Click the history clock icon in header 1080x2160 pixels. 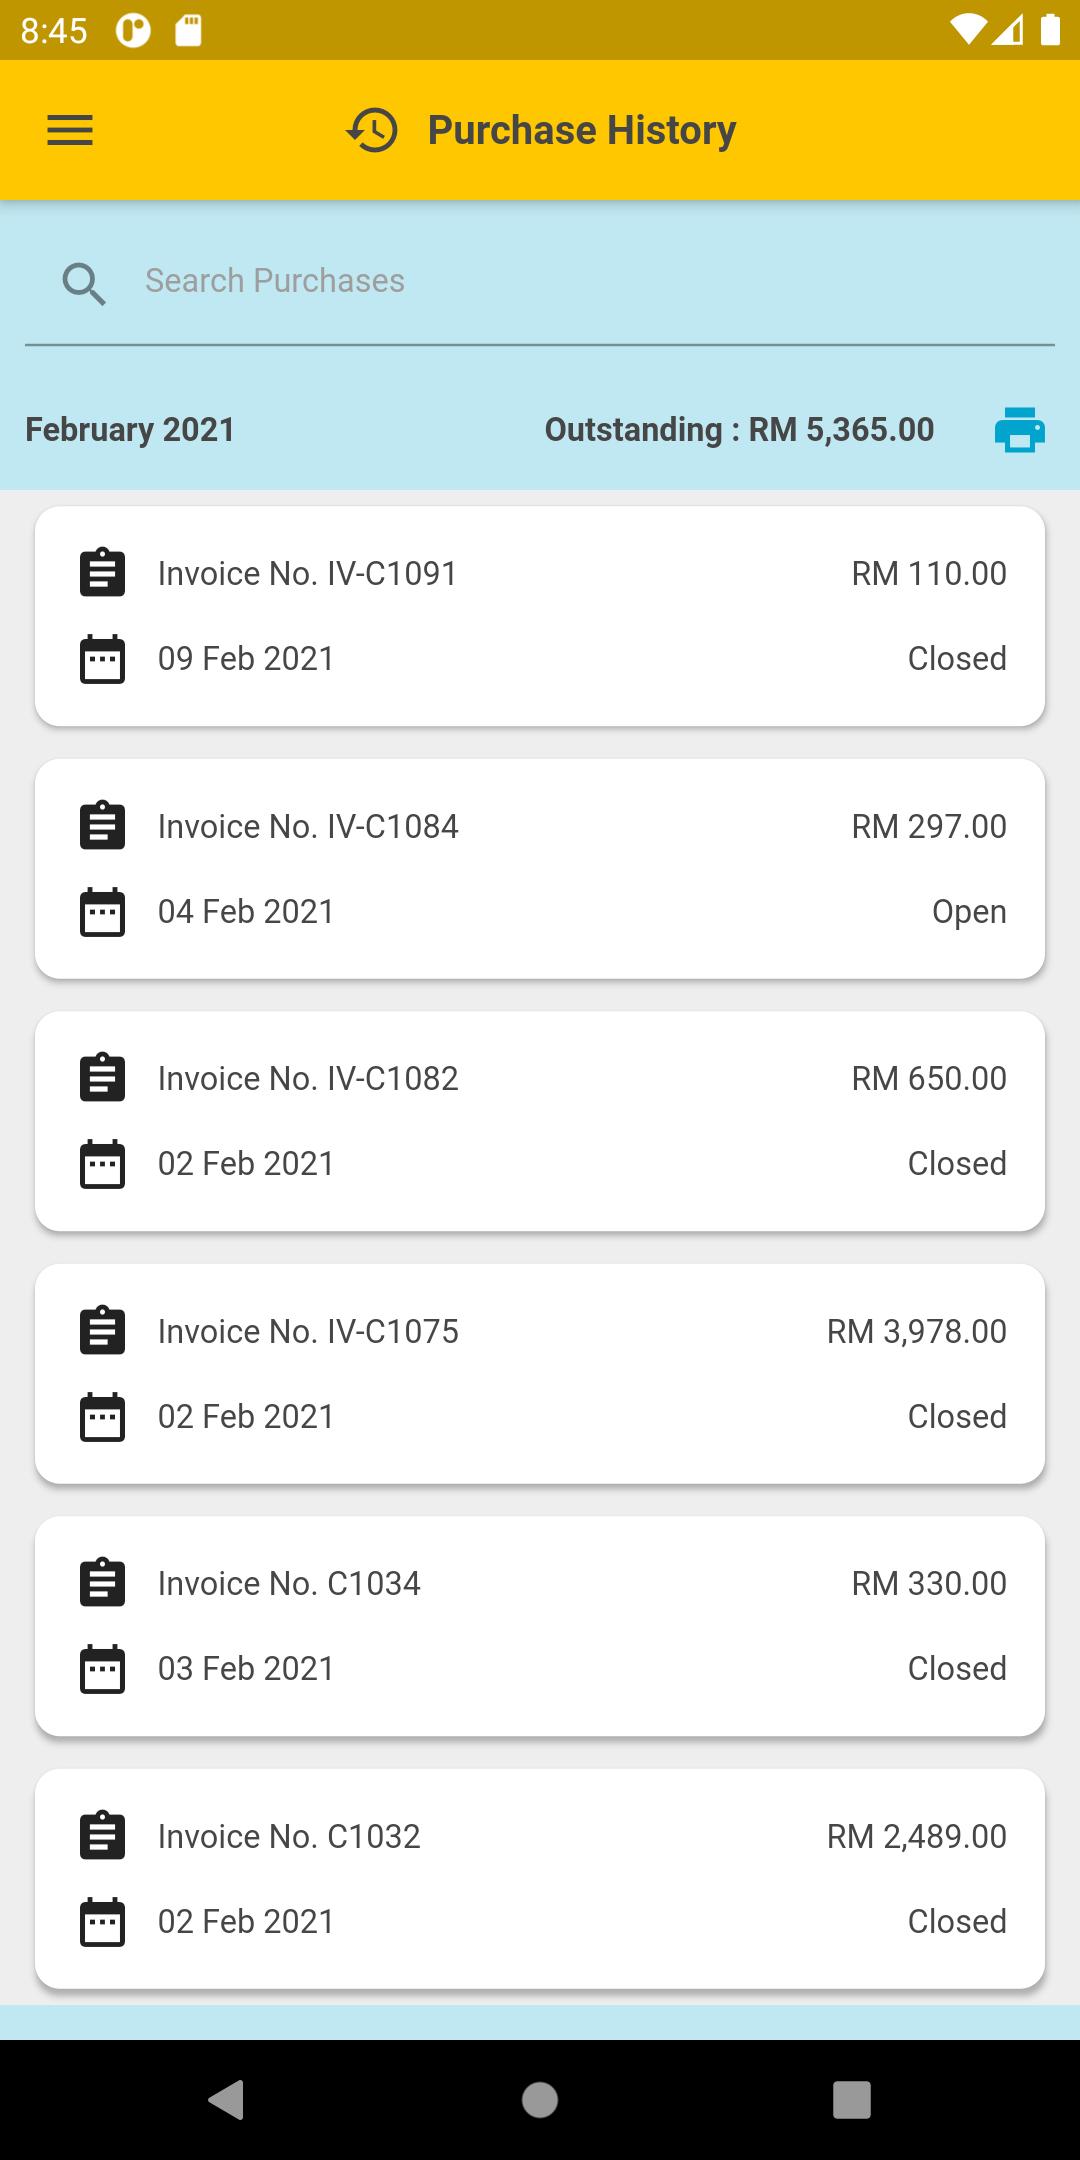[x=372, y=130]
